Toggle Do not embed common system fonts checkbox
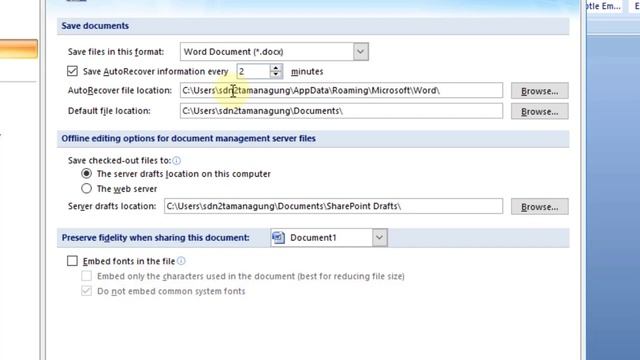The image size is (640, 360). point(87,291)
